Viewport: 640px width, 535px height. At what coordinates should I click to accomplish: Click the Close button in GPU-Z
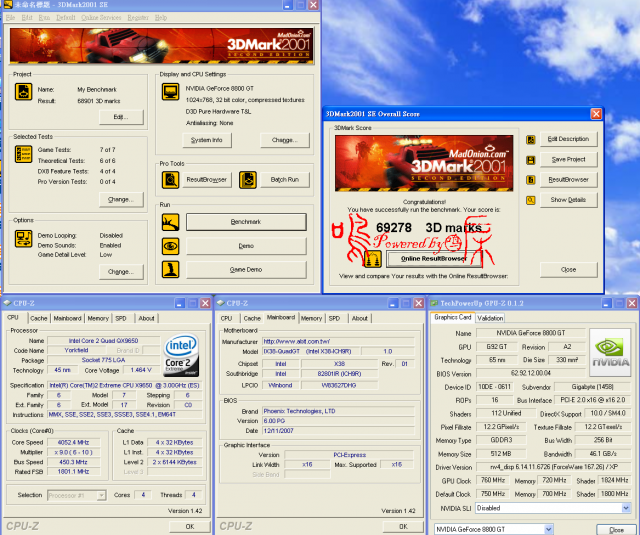click(x=616, y=530)
